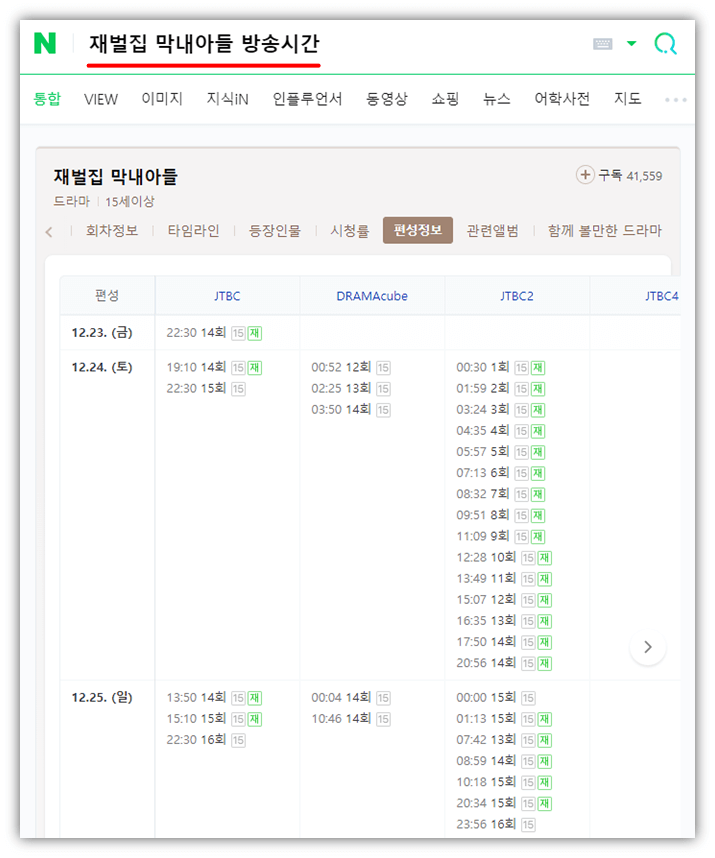Select the 뉴스 tab

497,99
